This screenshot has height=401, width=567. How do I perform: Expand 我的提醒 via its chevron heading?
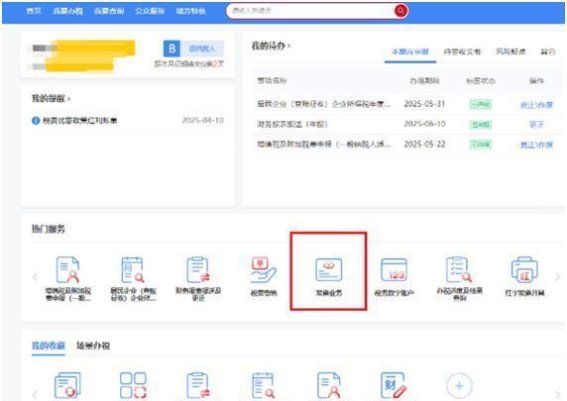point(51,98)
